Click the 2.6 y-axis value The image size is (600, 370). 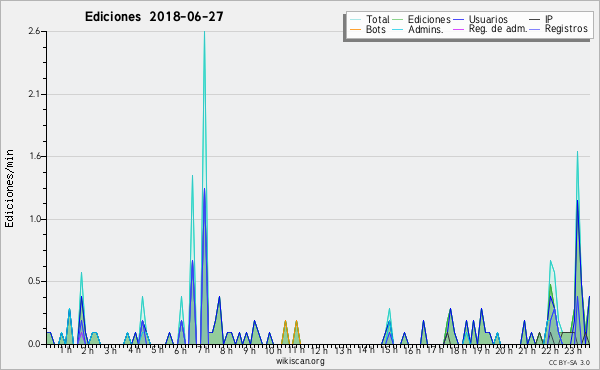34,31
